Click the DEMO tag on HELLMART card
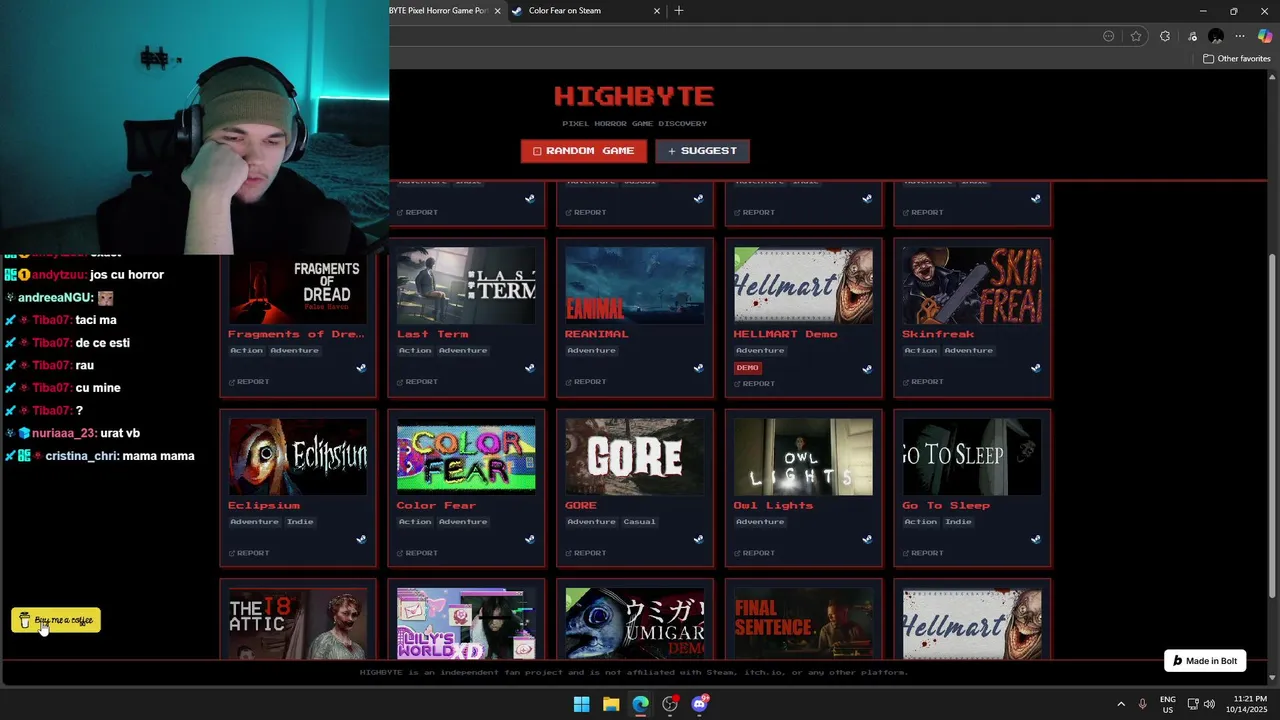The image size is (1280, 720). tap(748, 368)
